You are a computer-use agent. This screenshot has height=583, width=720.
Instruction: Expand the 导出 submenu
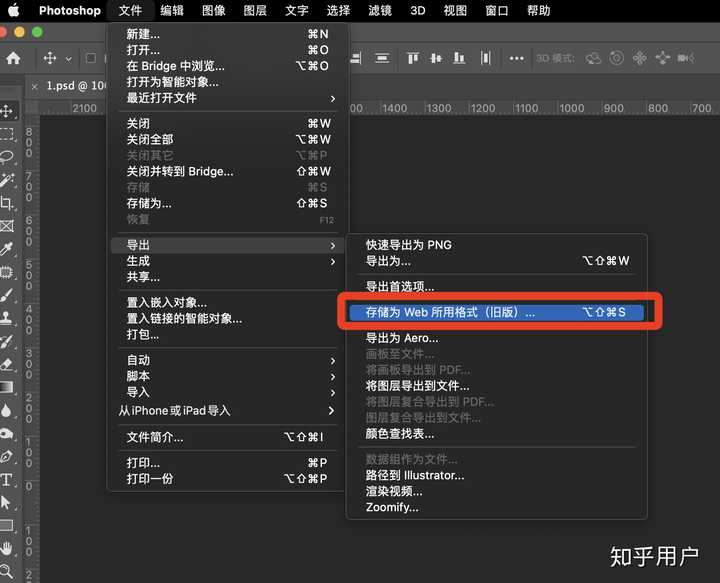[x=228, y=245]
